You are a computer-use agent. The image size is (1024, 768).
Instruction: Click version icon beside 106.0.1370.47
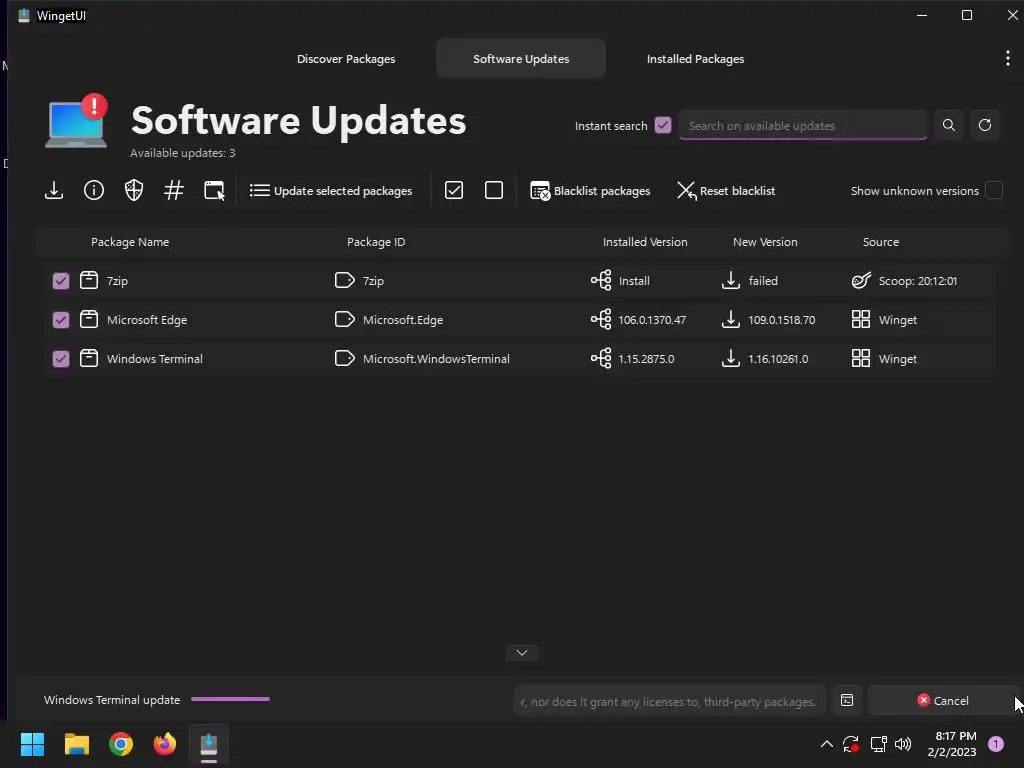[x=601, y=319]
